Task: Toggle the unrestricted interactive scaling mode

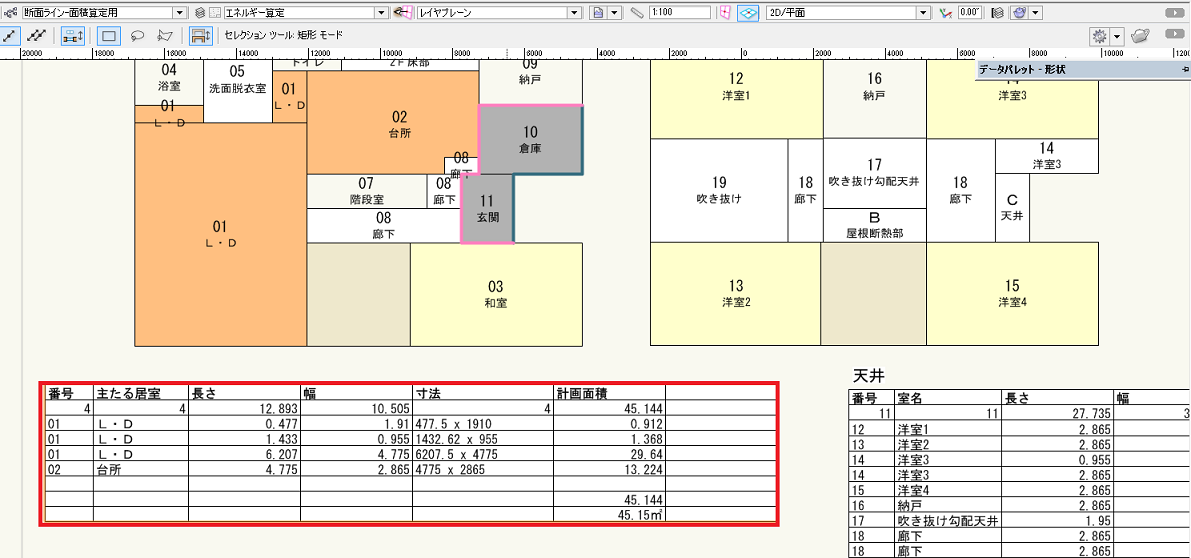Action: (36, 35)
